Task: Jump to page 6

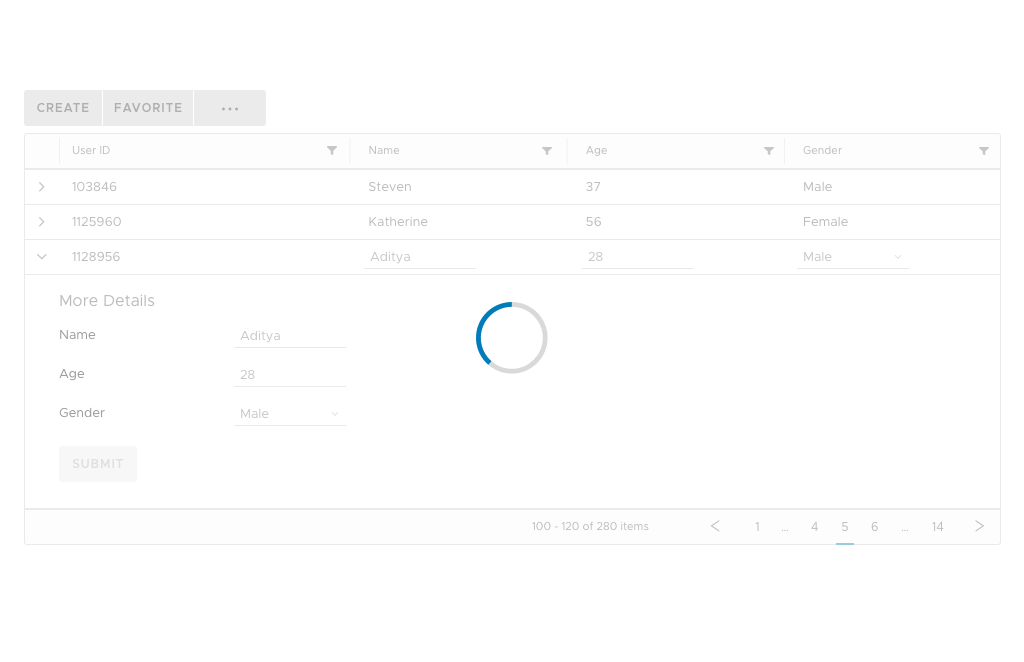Action: pos(874,526)
